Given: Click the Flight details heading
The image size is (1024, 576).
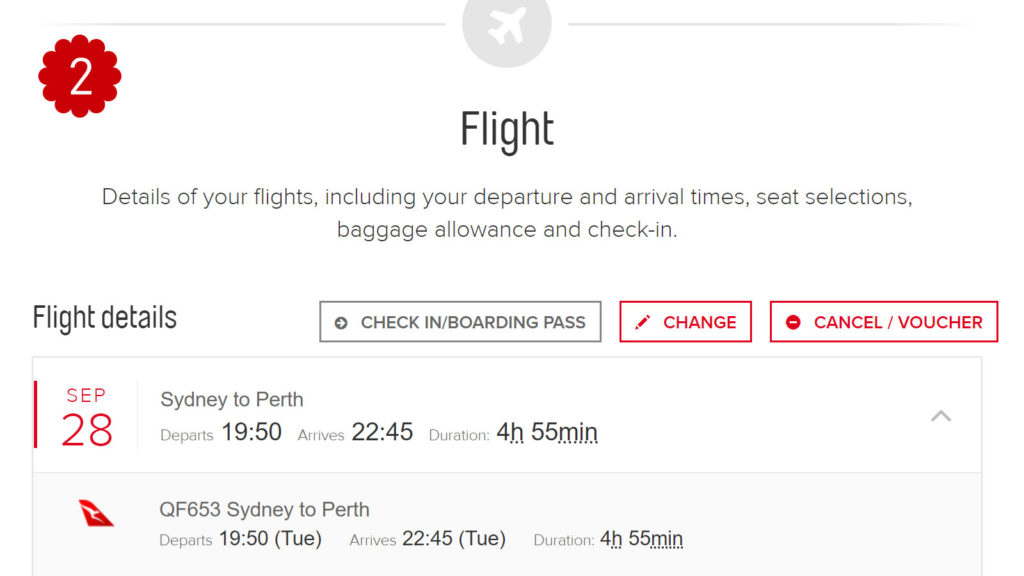Looking at the screenshot, I should [104, 318].
